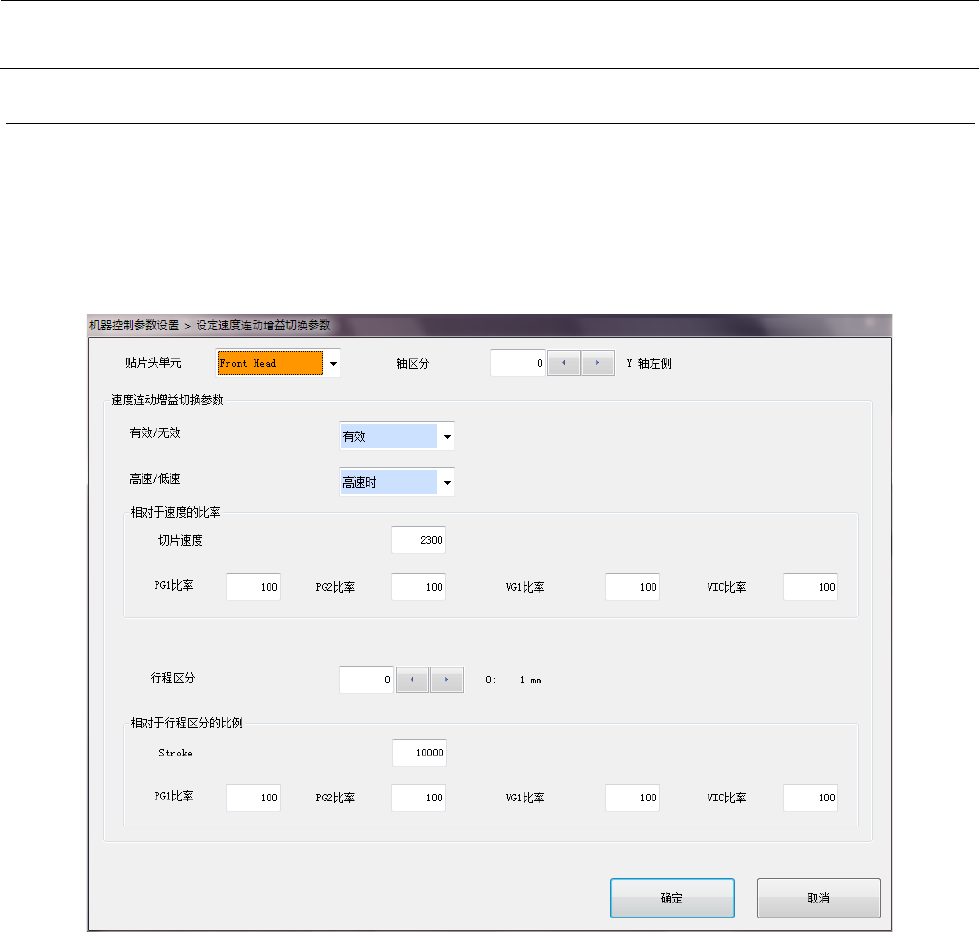Select PG2比率 field in the speed ratio section
This screenshot has width=979, height=932.
418,588
